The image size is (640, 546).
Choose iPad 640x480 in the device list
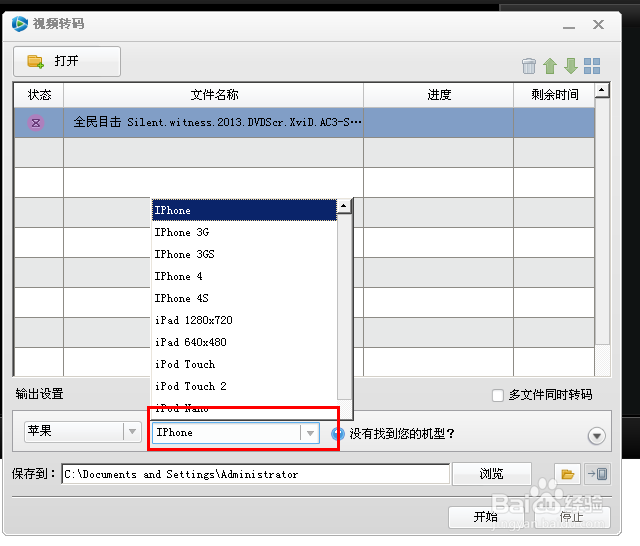point(244,342)
